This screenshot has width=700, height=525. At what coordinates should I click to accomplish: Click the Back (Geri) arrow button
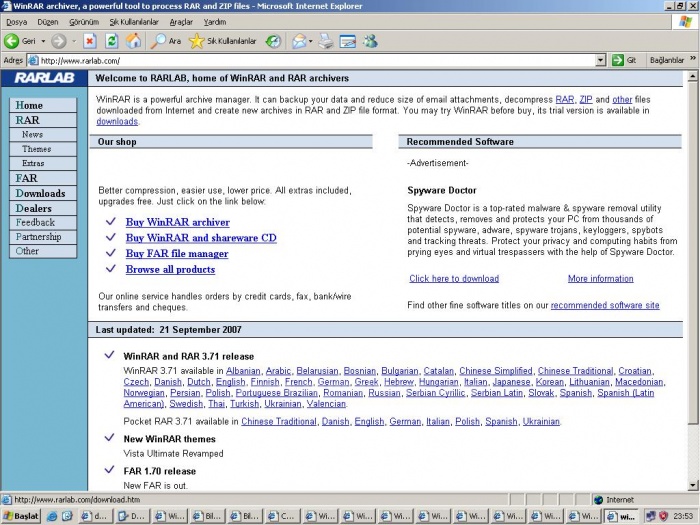(x=13, y=41)
